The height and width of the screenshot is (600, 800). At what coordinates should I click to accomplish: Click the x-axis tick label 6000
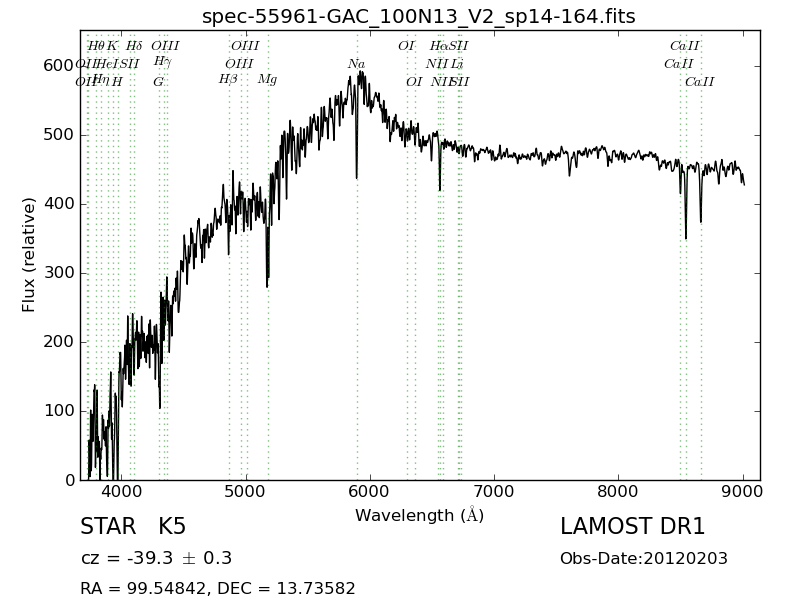(370, 492)
